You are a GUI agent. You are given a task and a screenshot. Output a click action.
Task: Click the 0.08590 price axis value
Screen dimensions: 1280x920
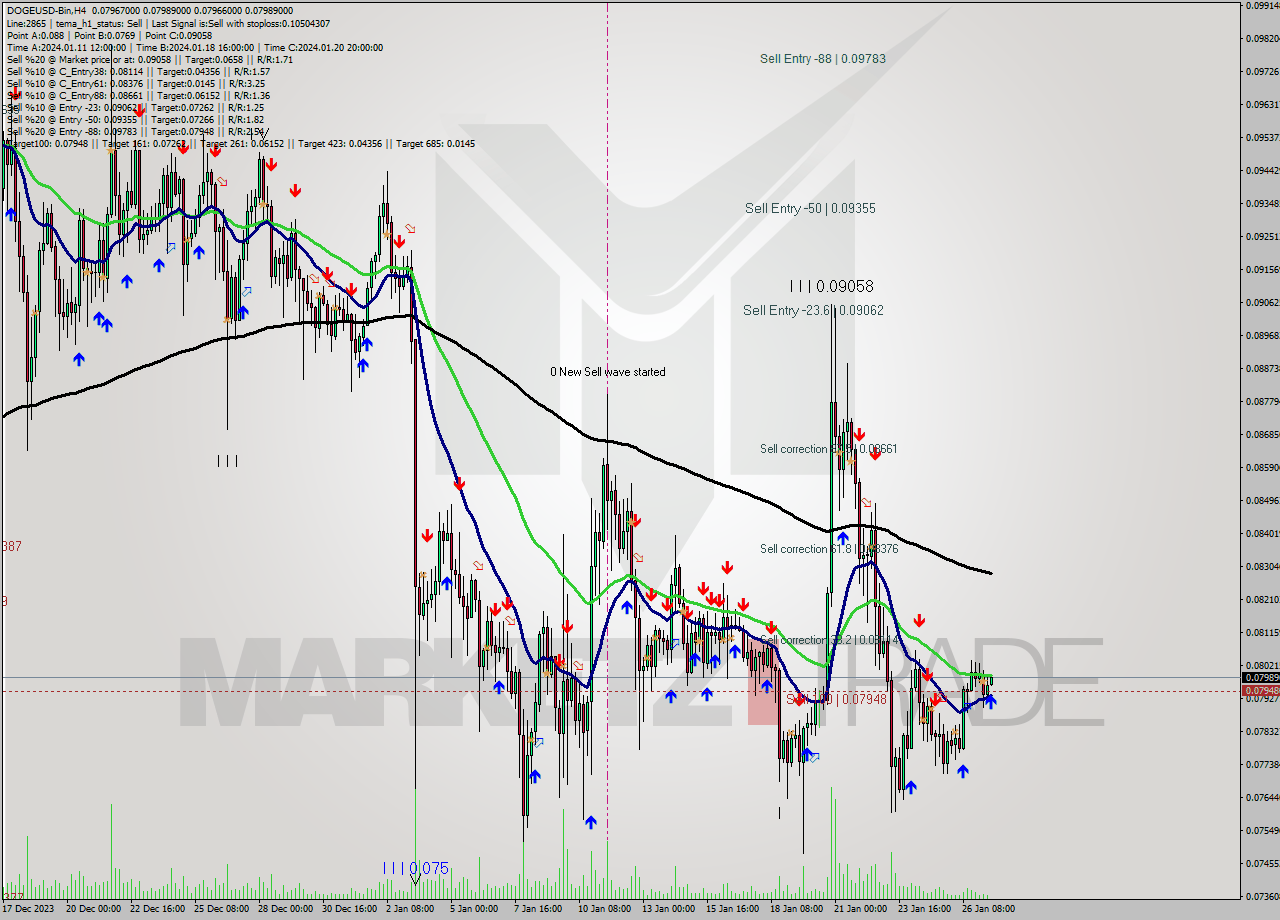click(1262, 467)
